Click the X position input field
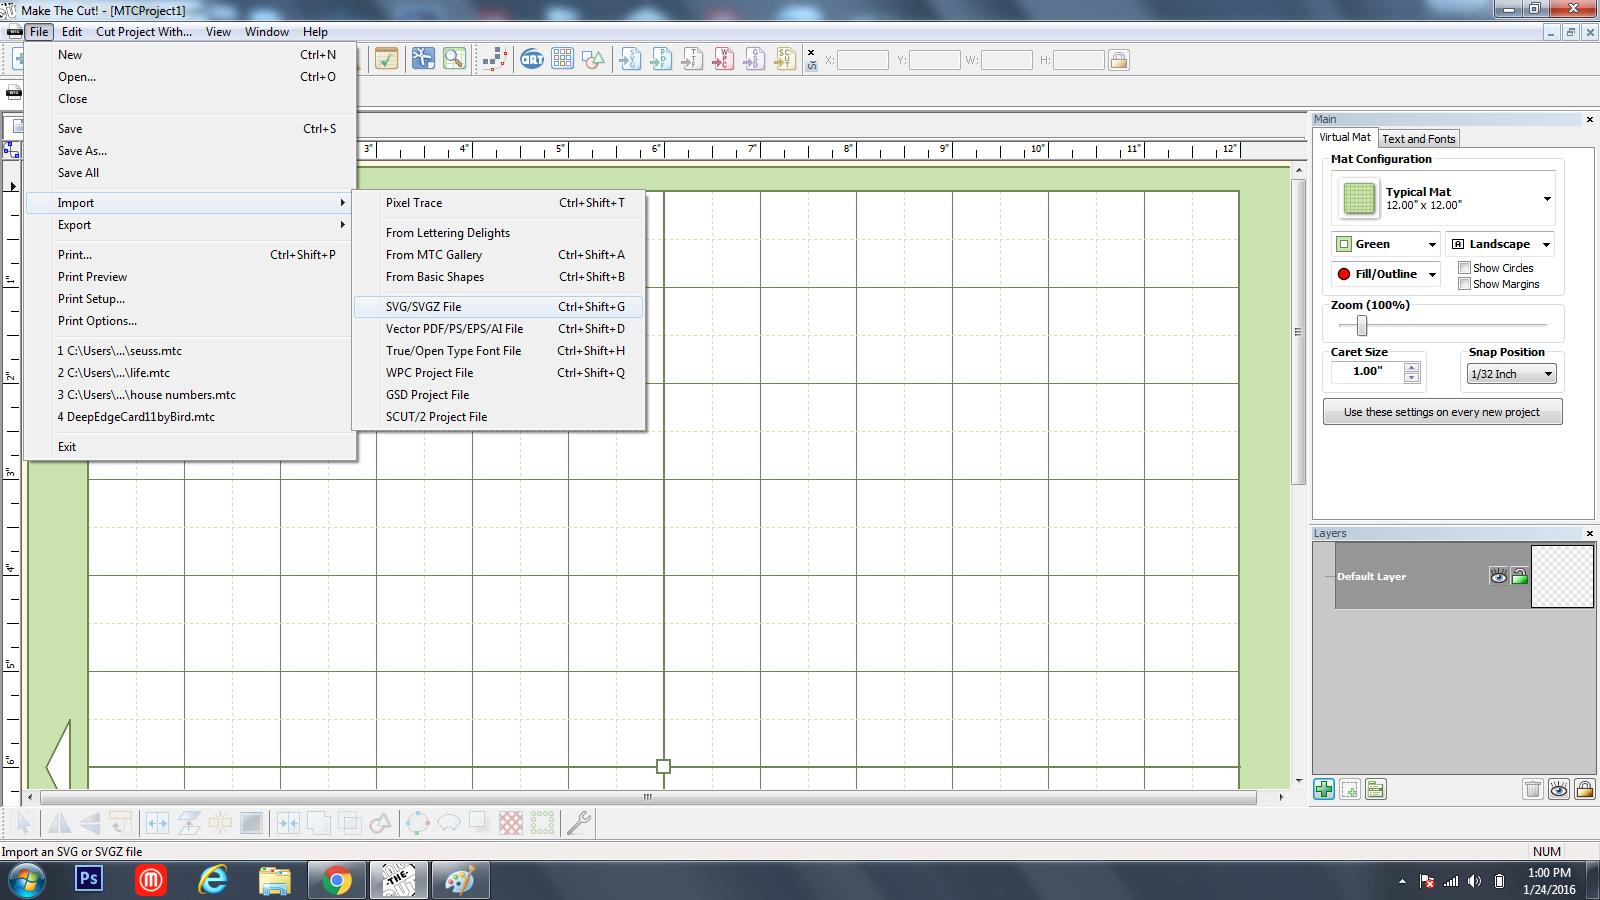Viewport: 1600px width, 900px height. point(862,60)
